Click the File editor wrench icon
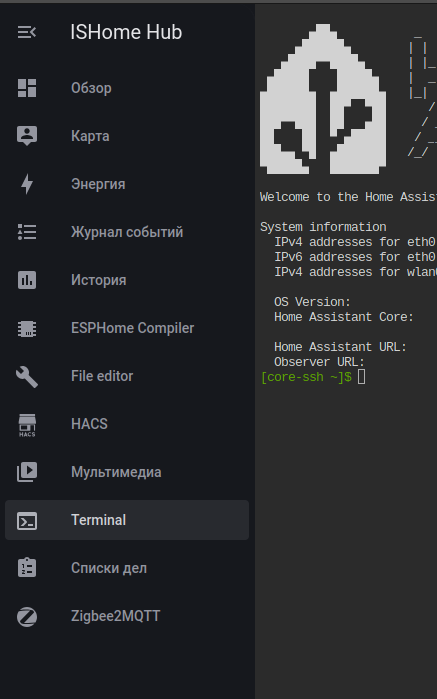Viewport: 437px width, 699px height. 27,376
